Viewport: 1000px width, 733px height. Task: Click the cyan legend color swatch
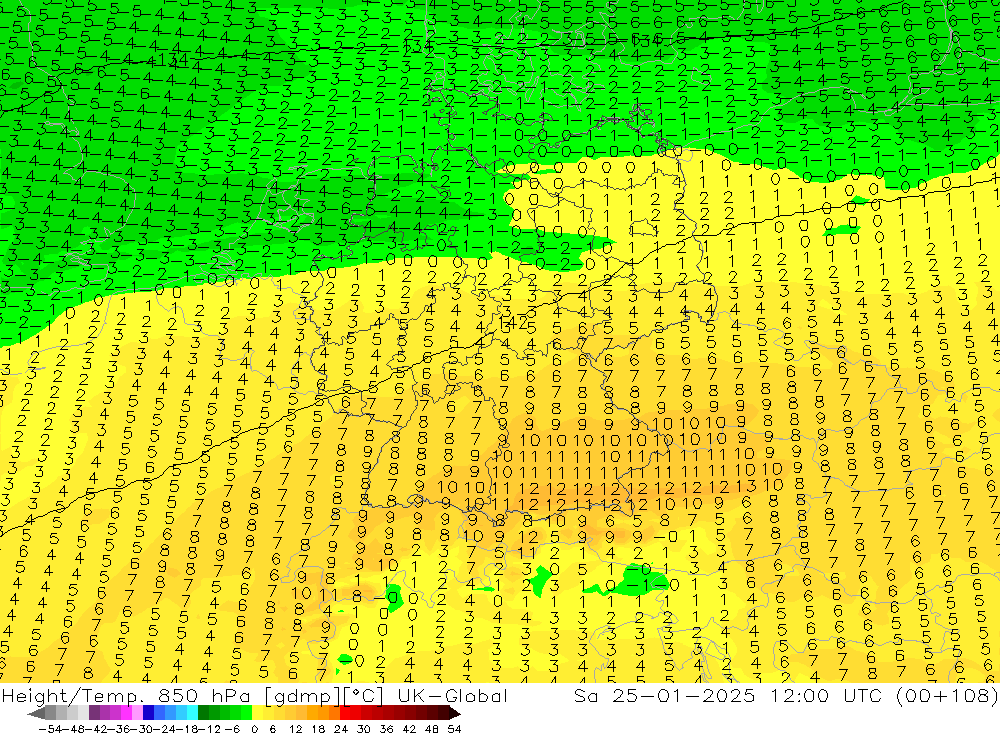click(x=192, y=713)
